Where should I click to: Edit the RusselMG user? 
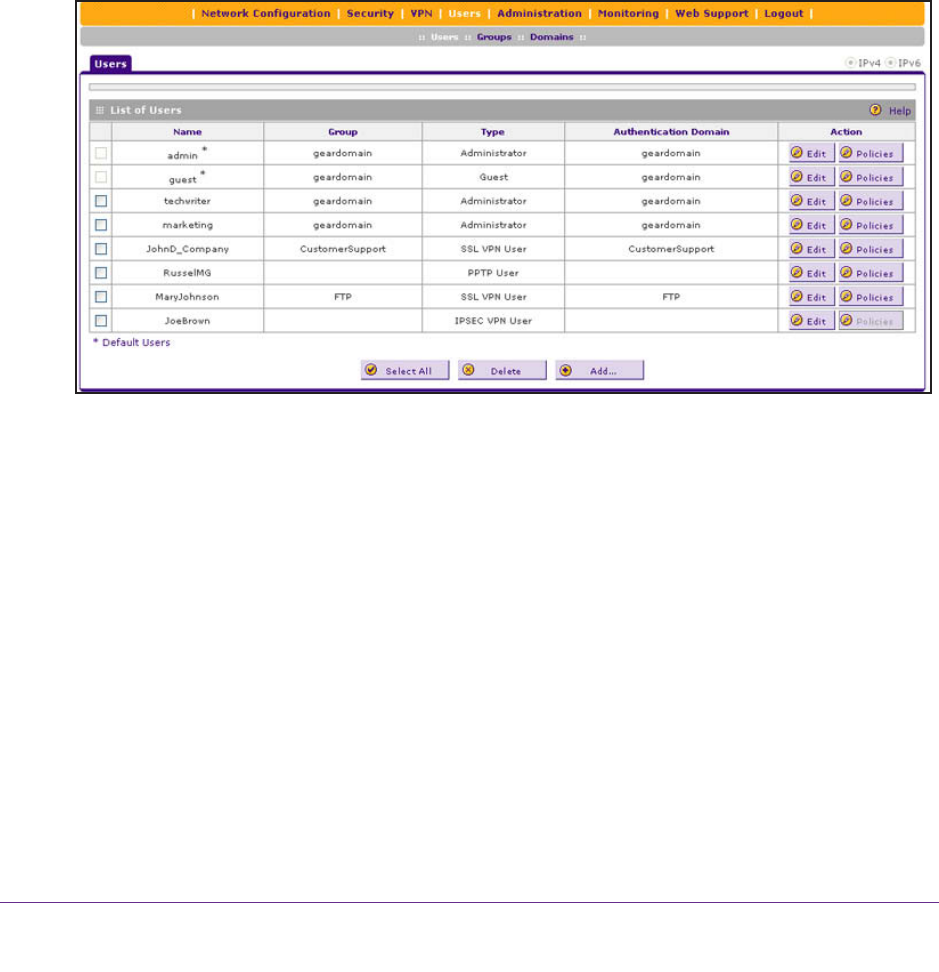pos(811,273)
